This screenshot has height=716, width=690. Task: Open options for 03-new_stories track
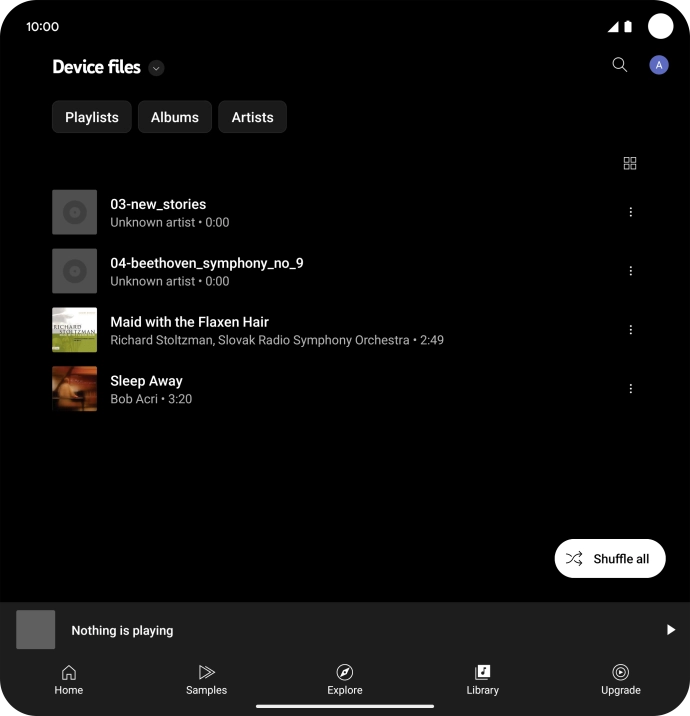tap(630, 212)
